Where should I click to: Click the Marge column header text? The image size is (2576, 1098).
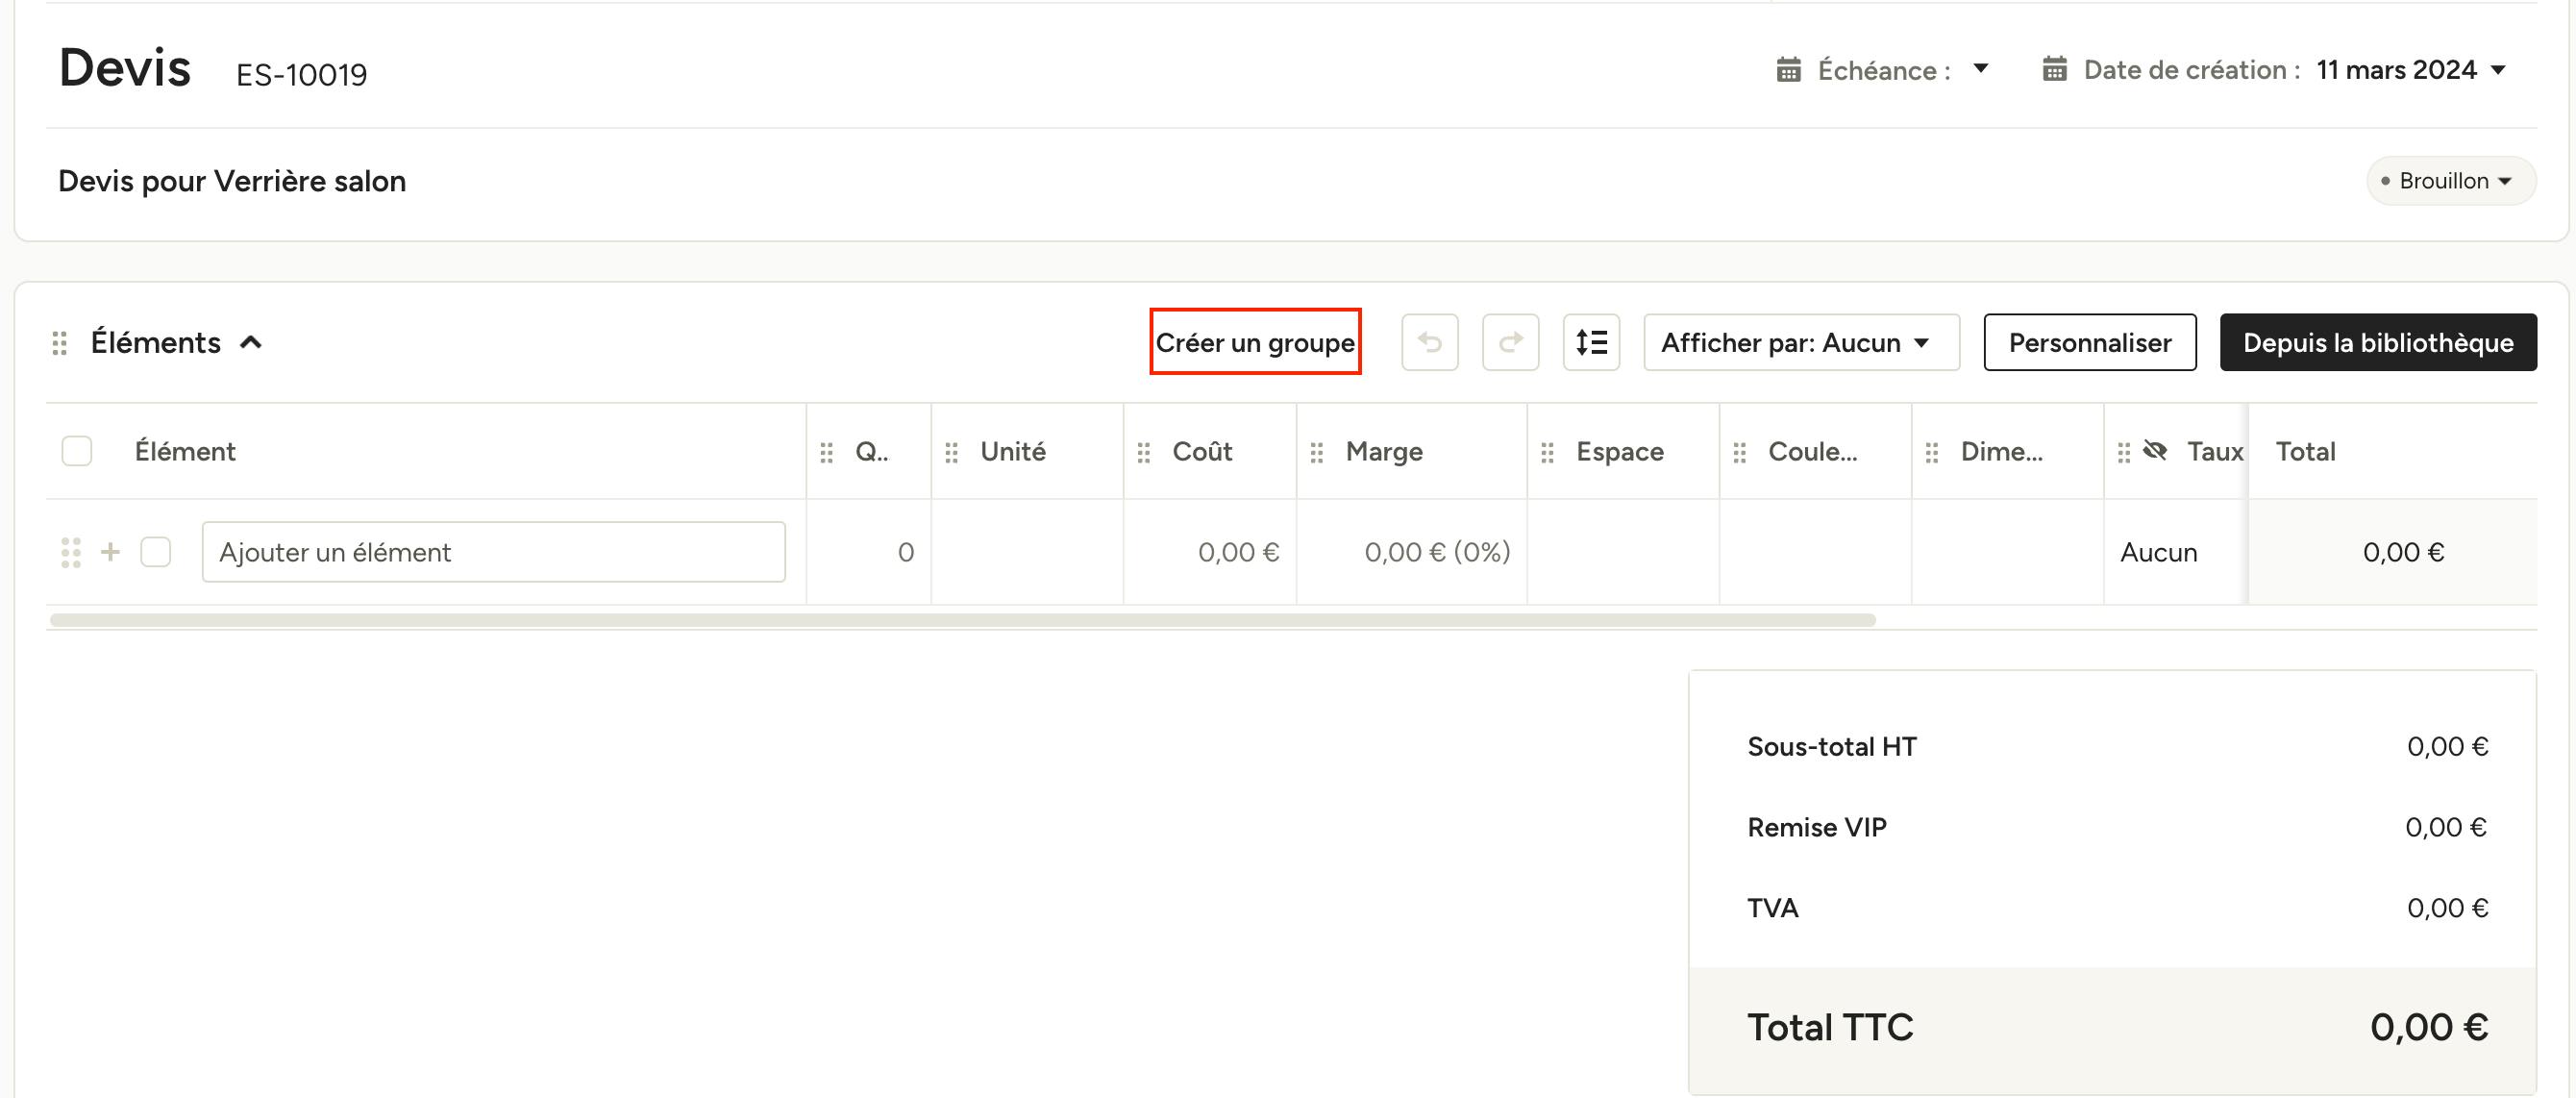[1383, 452]
